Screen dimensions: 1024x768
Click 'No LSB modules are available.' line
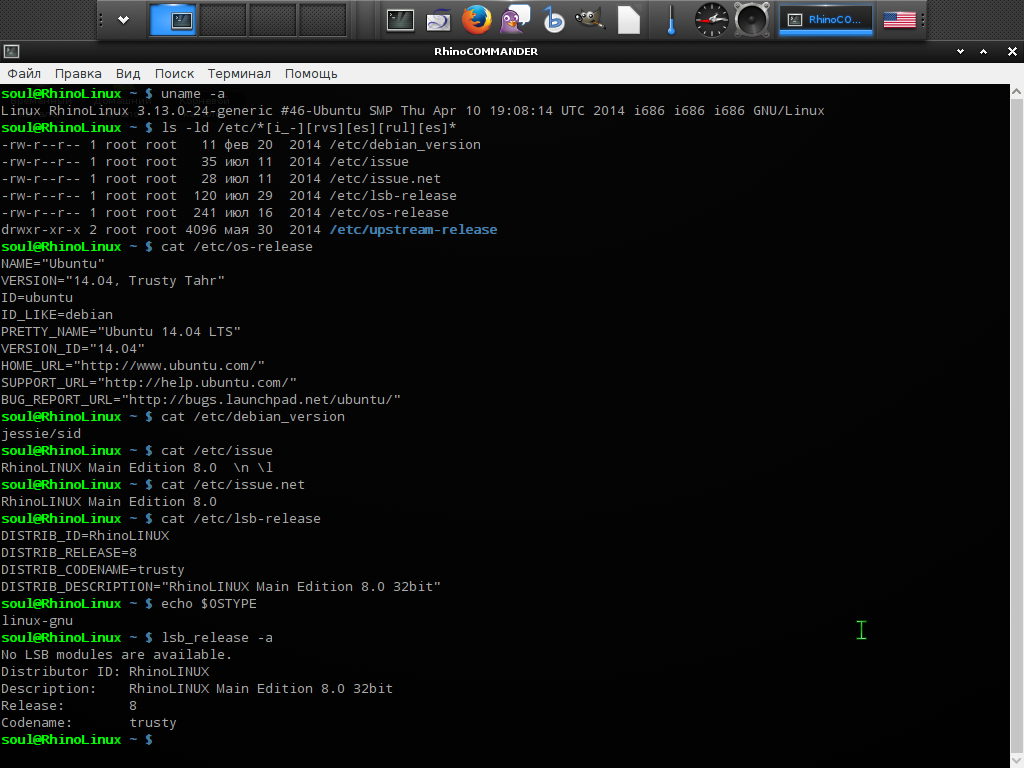pyautogui.click(x=116, y=654)
